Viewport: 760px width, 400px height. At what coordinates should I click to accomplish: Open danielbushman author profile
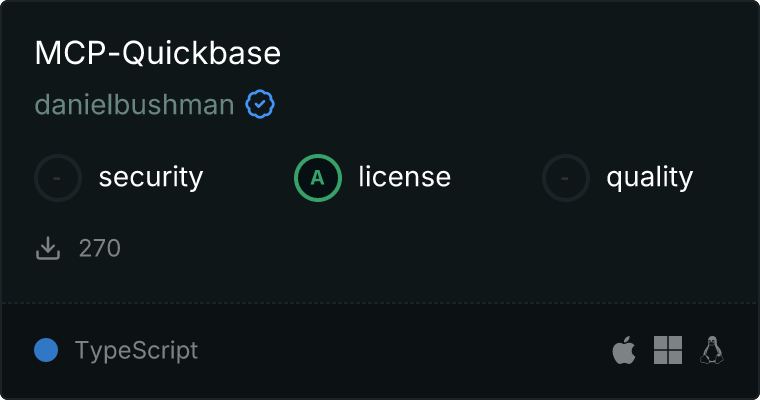134,105
